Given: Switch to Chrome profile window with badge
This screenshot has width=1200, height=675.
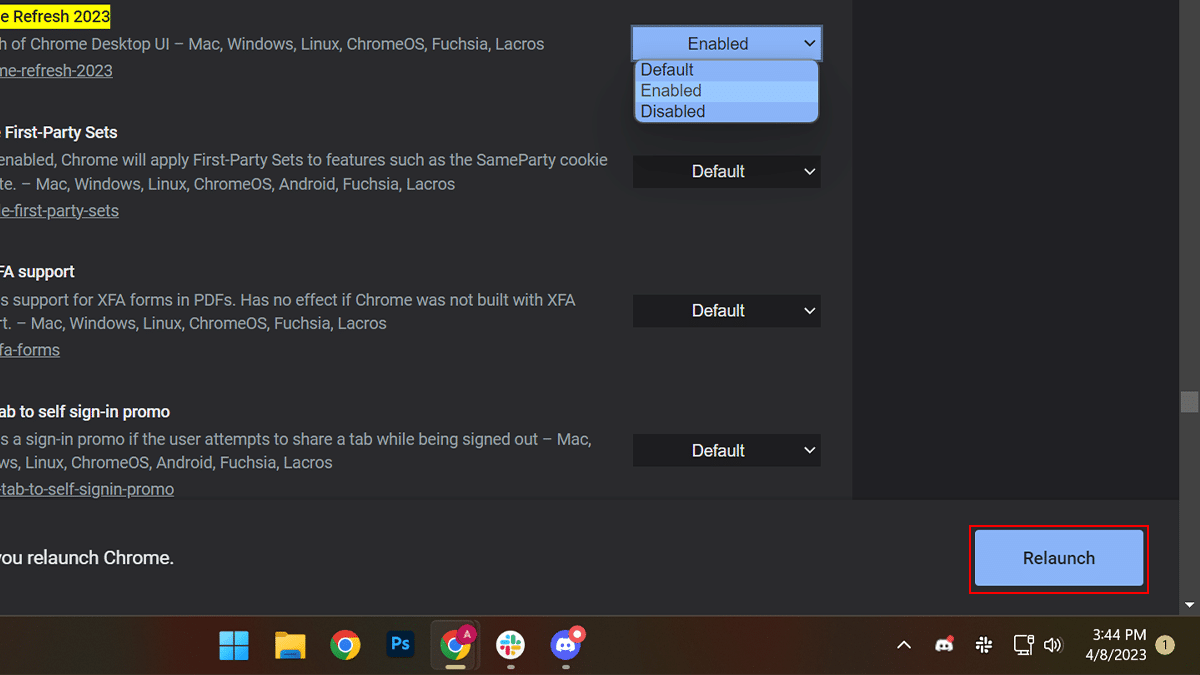Looking at the screenshot, I should point(455,646).
